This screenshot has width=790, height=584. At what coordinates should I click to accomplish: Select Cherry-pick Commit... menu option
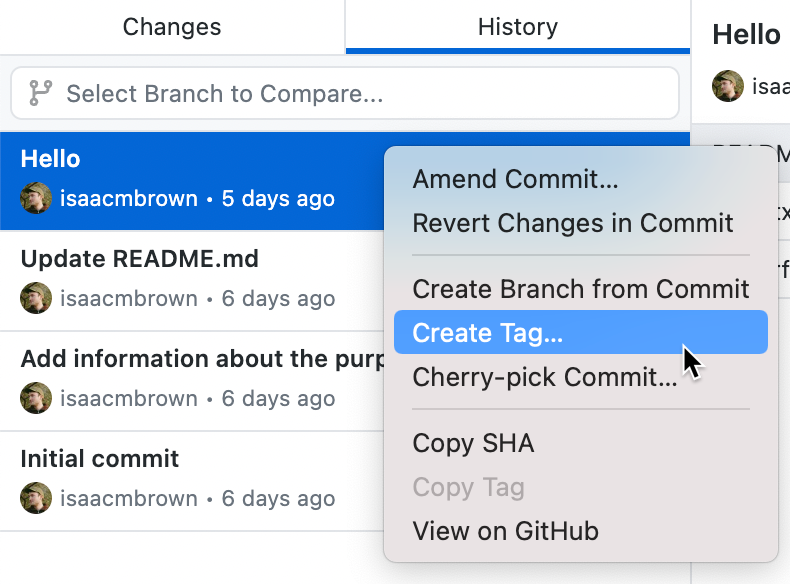click(x=545, y=377)
